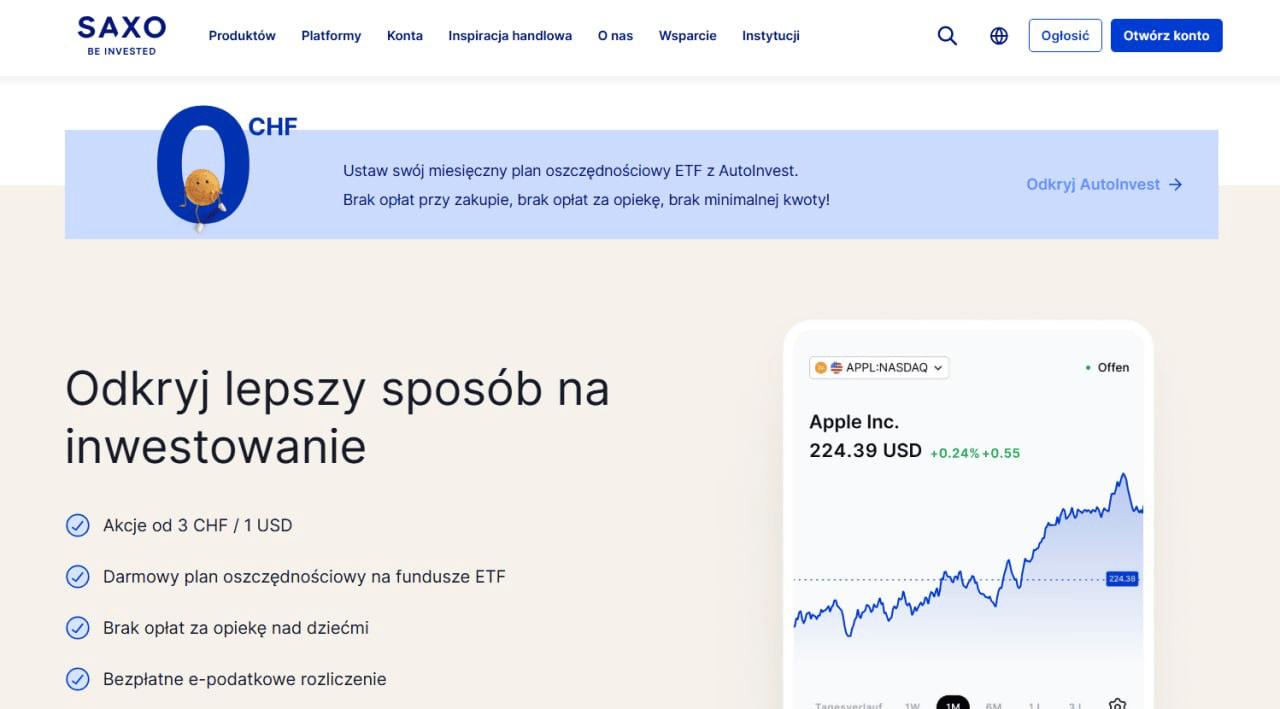Click checkmark beside Bezpłatne e-podatkowe rozliczenie

(78, 679)
